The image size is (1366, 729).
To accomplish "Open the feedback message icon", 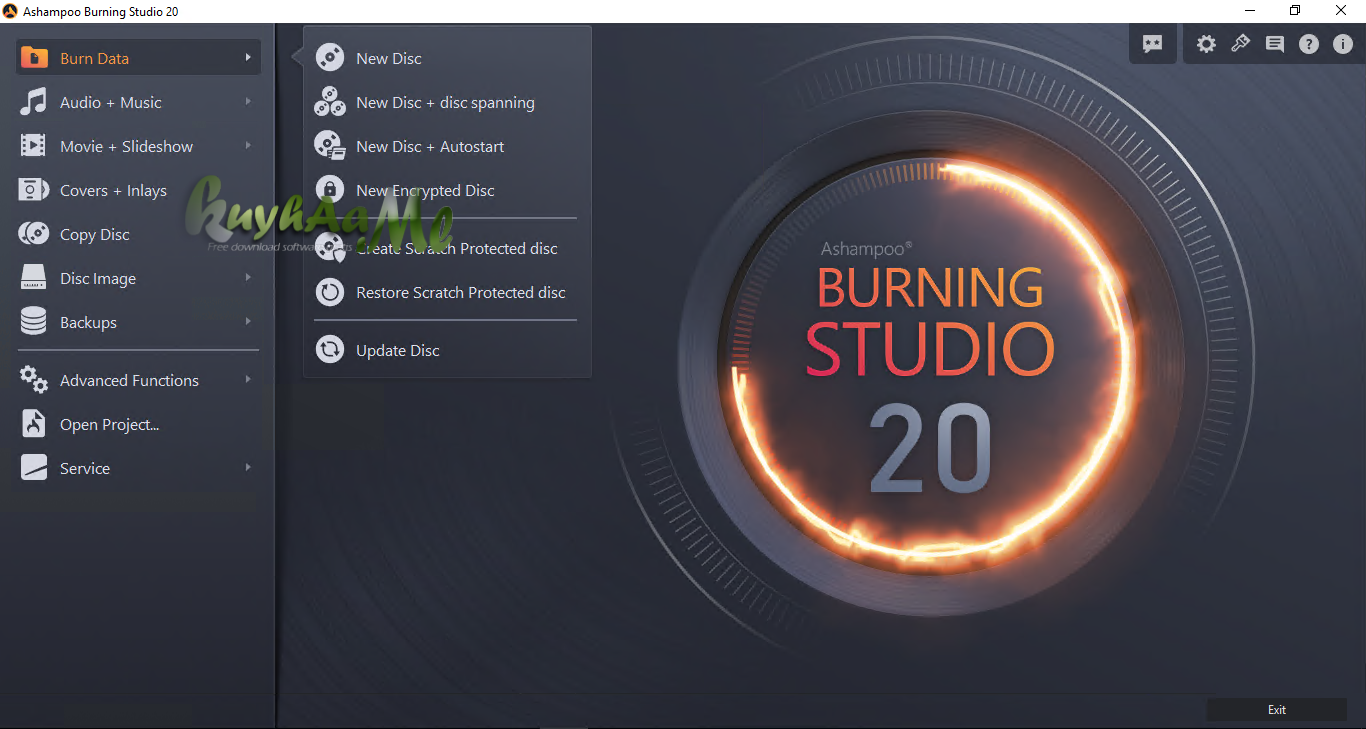I will point(1274,44).
